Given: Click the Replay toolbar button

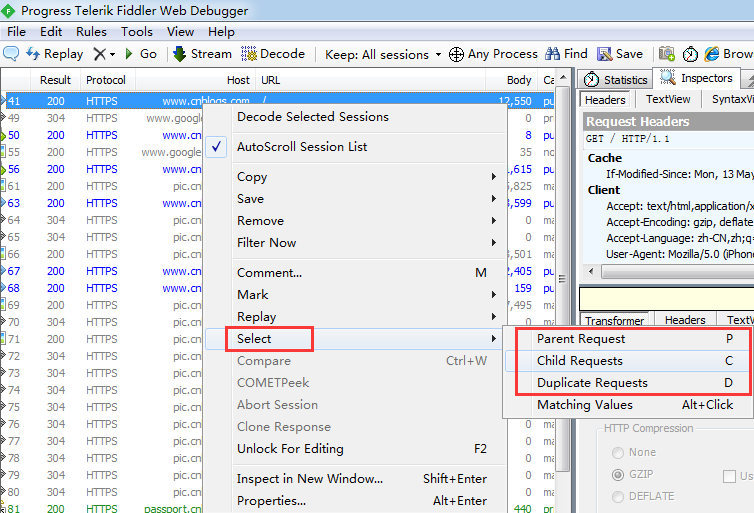Looking at the screenshot, I should click(x=55, y=54).
